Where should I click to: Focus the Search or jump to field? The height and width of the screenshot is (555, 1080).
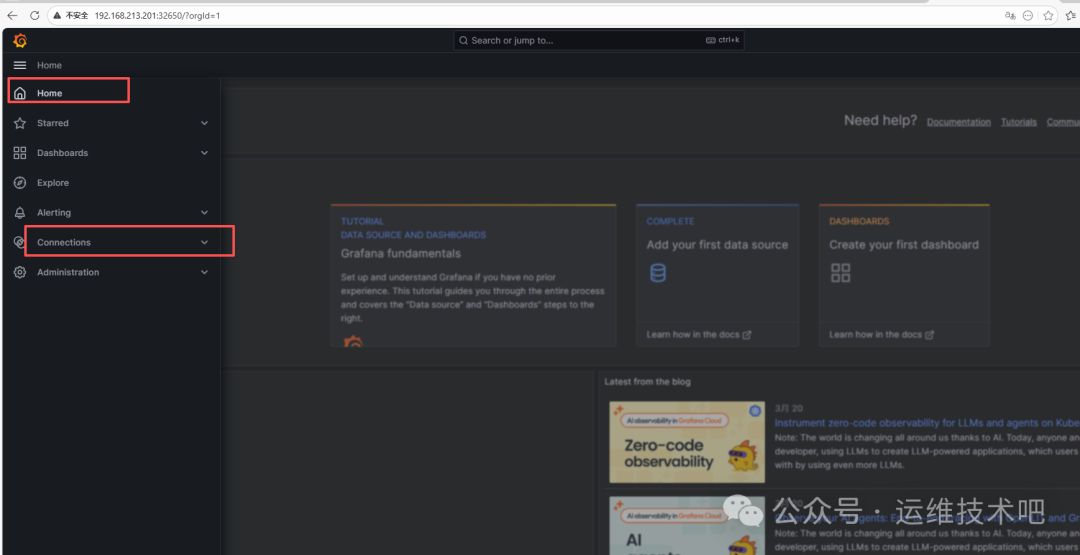[599, 41]
